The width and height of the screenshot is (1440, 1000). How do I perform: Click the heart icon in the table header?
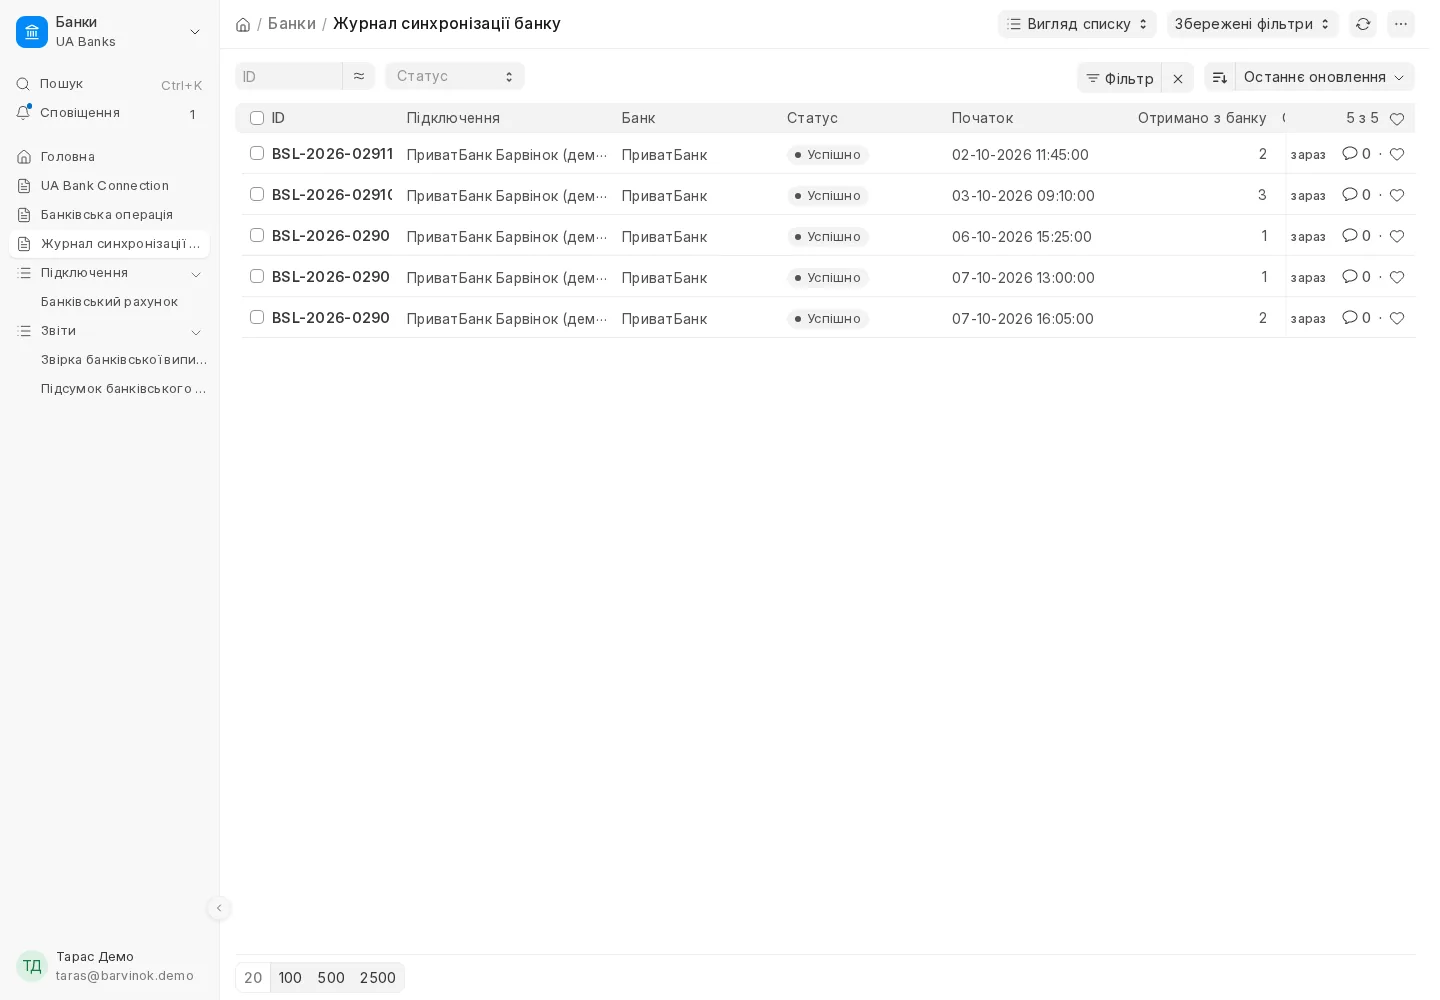coord(1397,119)
